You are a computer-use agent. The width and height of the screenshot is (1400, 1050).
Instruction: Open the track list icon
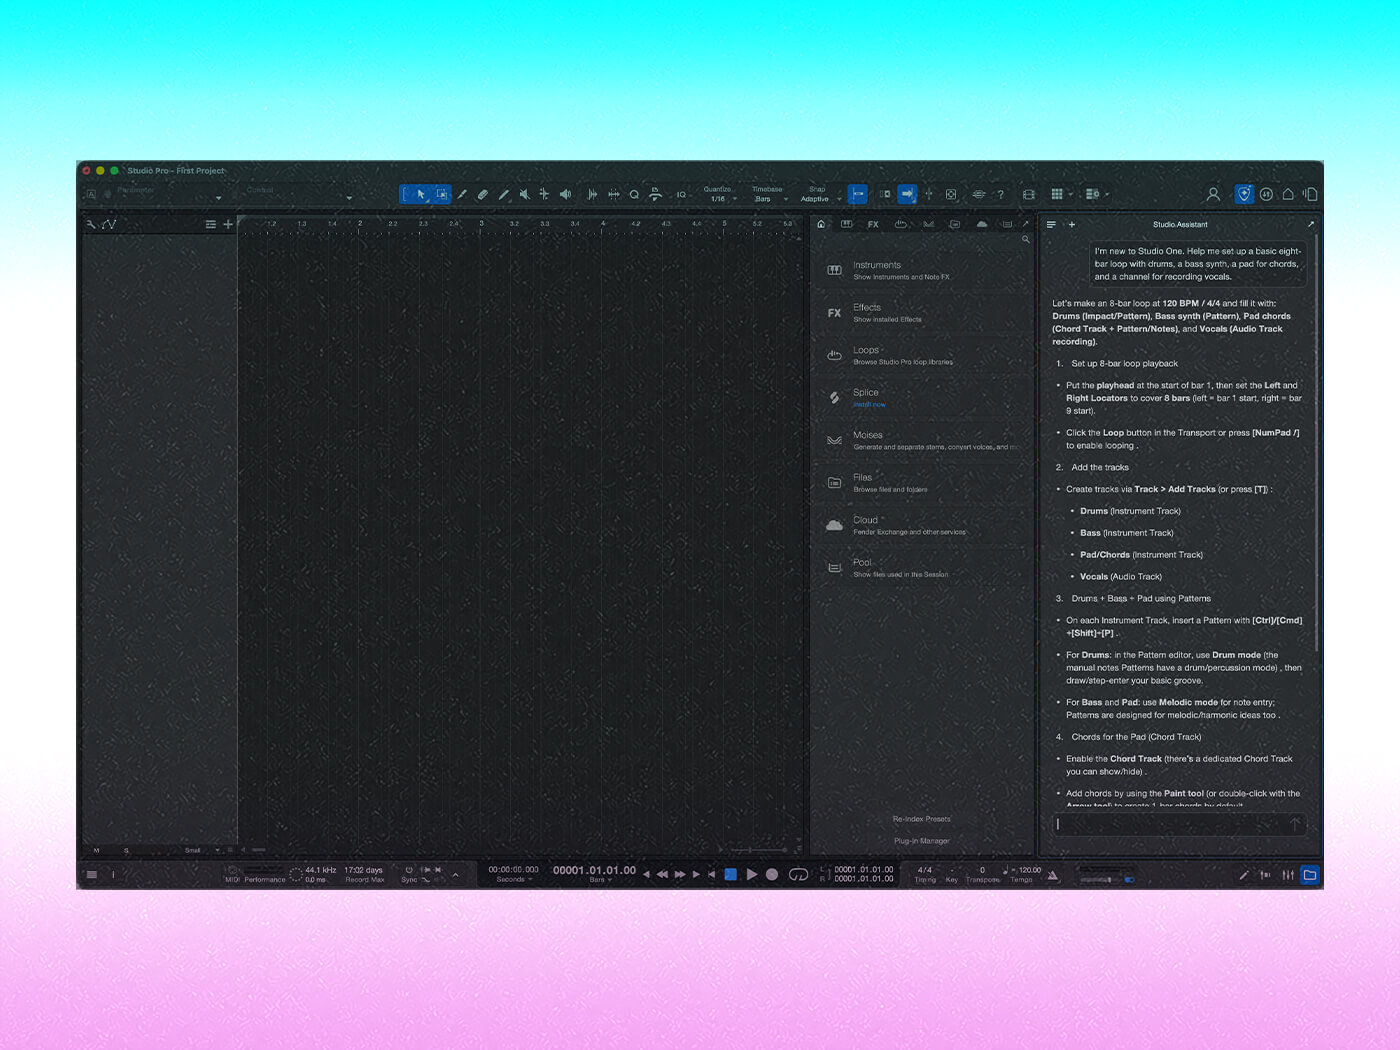(x=211, y=224)
